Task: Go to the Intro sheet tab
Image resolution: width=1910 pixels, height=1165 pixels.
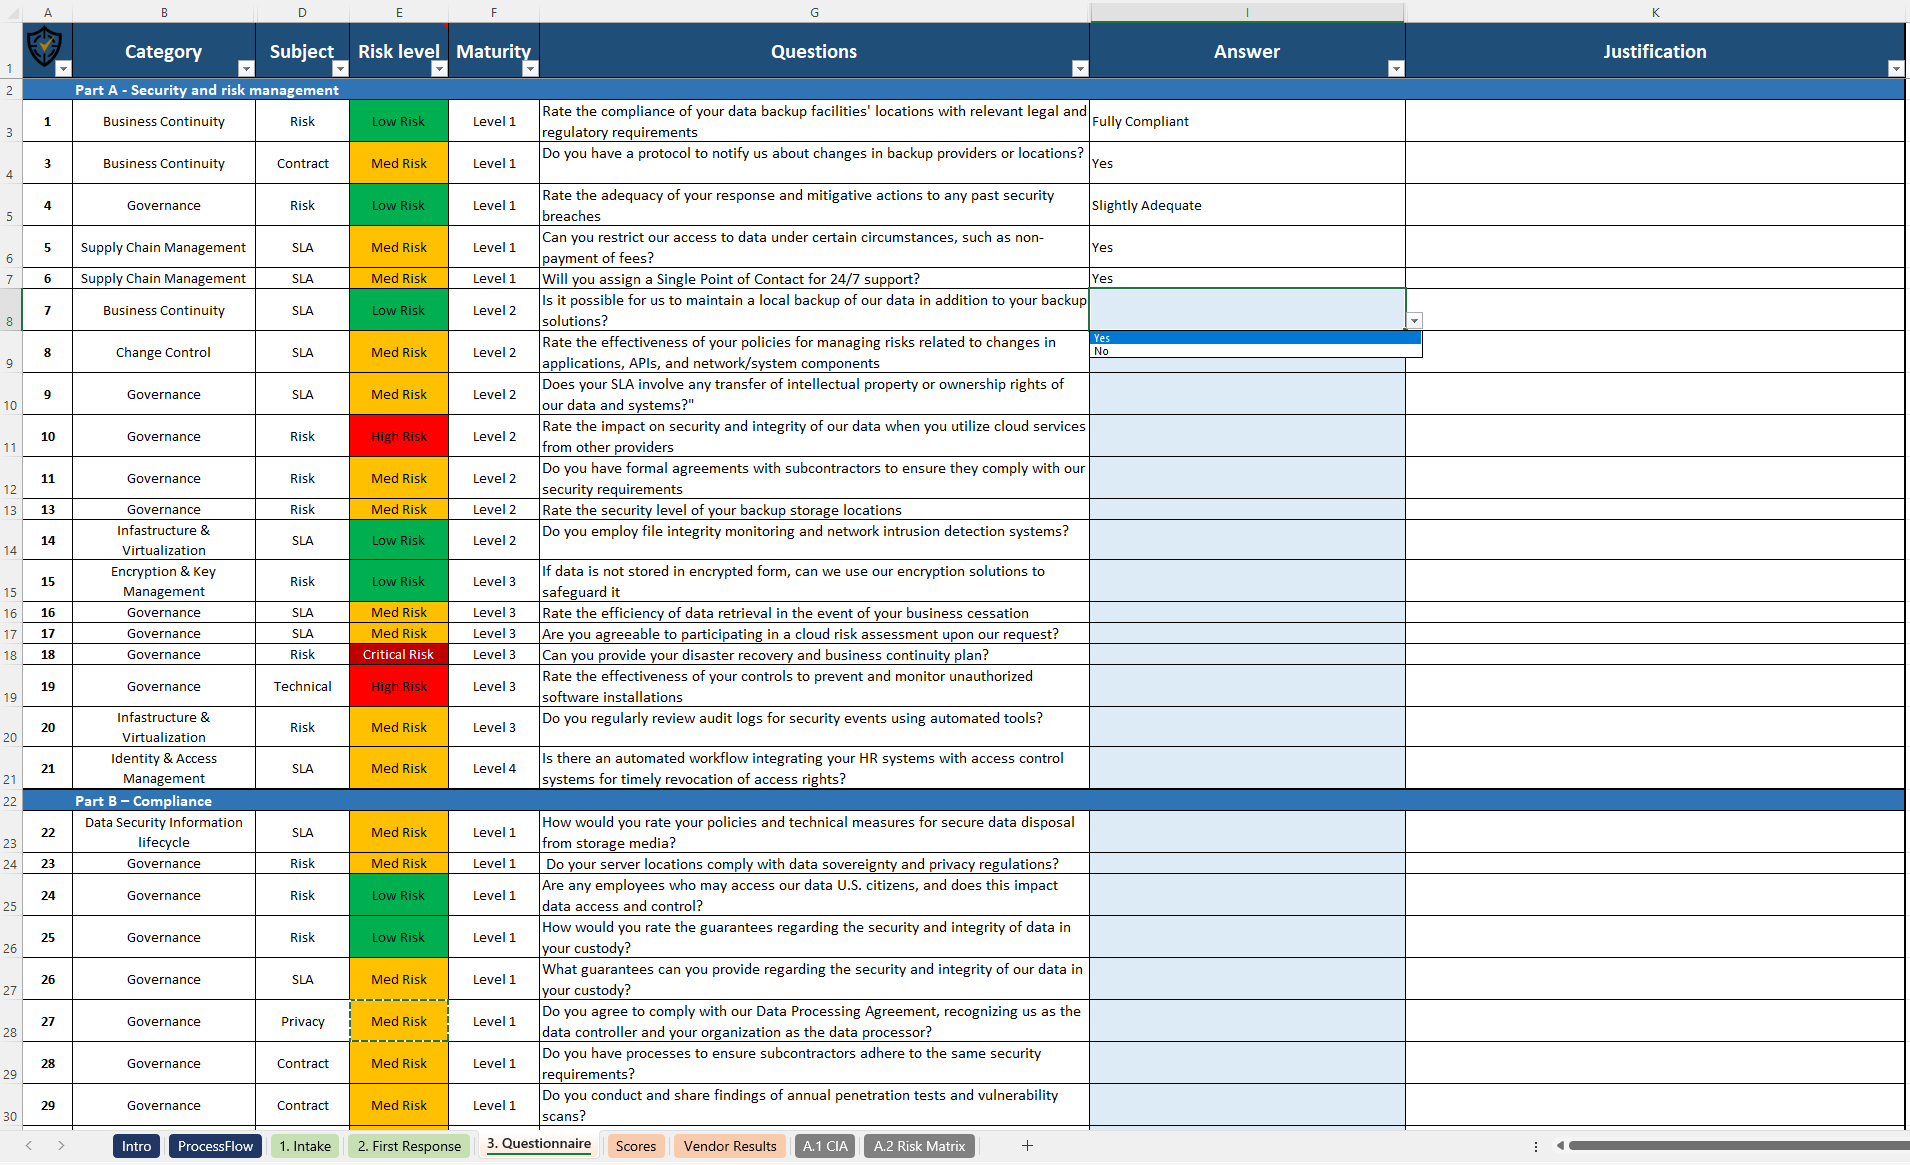Action: pos(136,1146)
